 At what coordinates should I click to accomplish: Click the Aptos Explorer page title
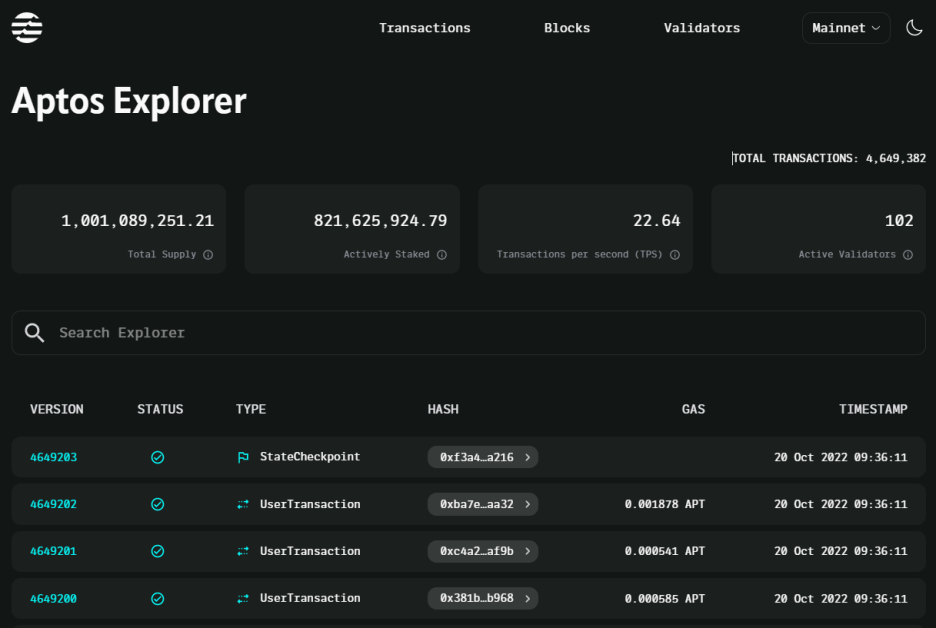129,101
